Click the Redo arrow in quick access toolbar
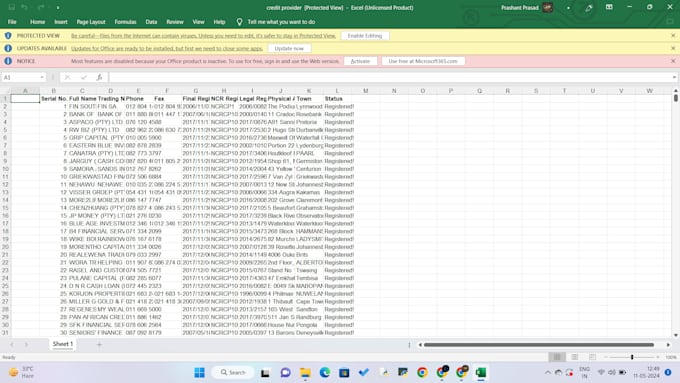680x383 pixels. 41,7
